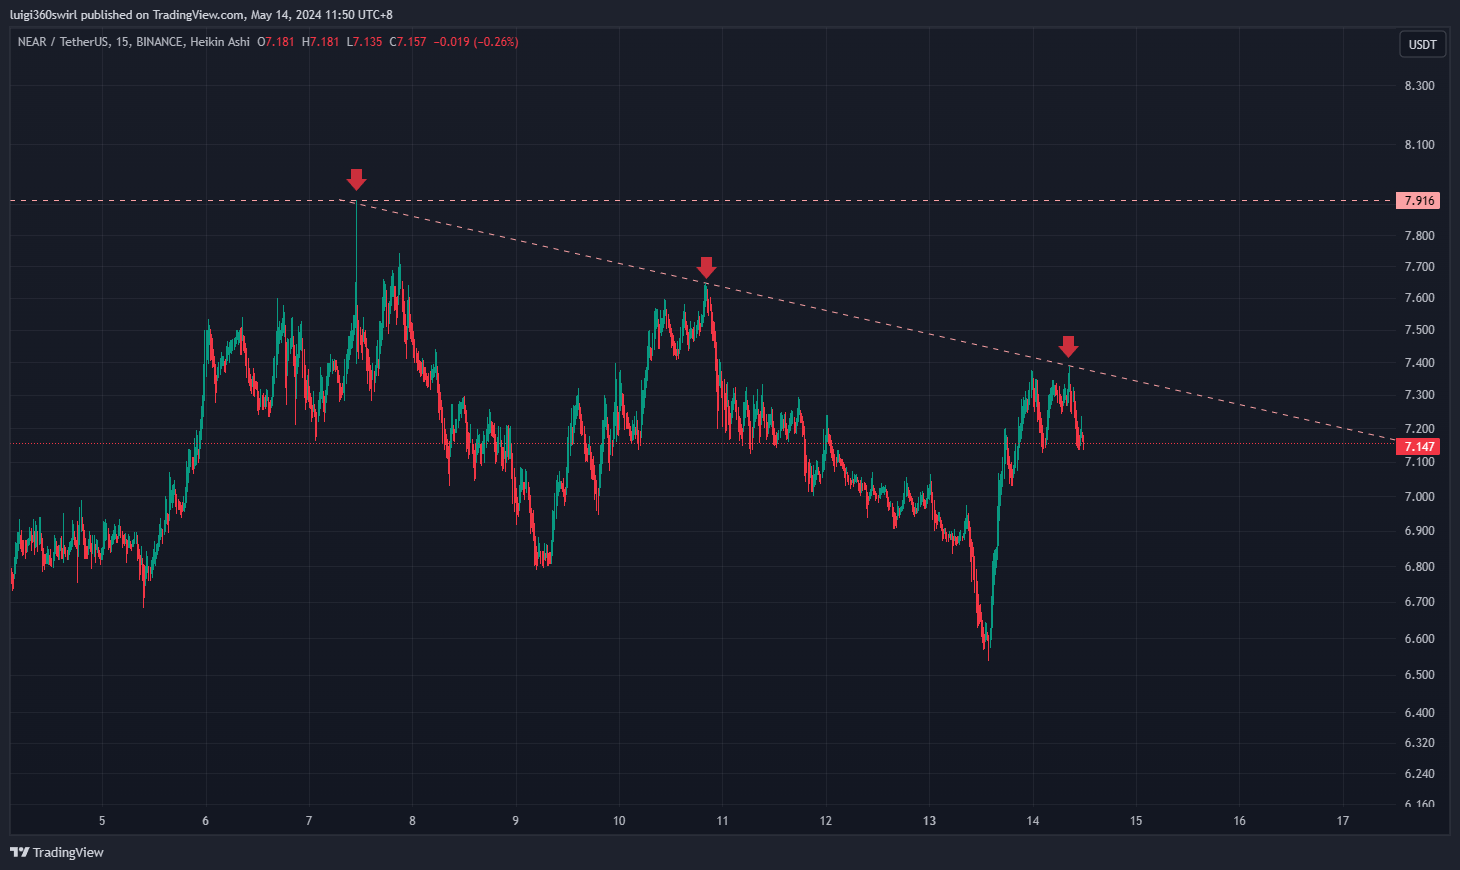Click the 6.800 price axis label
The height and width of the screenshot is (870, 1460).
[x=1419, y=567]
